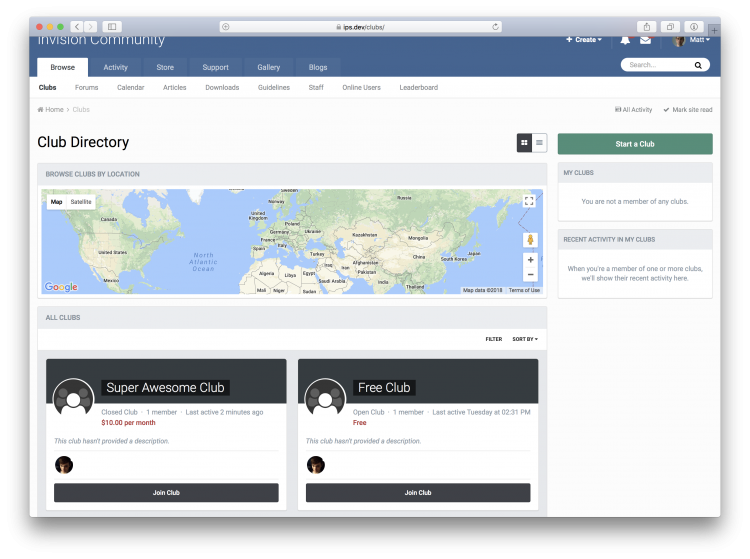Click the Home breadcrumb icon
750x559 pixels.
click(x=40, y=110)
